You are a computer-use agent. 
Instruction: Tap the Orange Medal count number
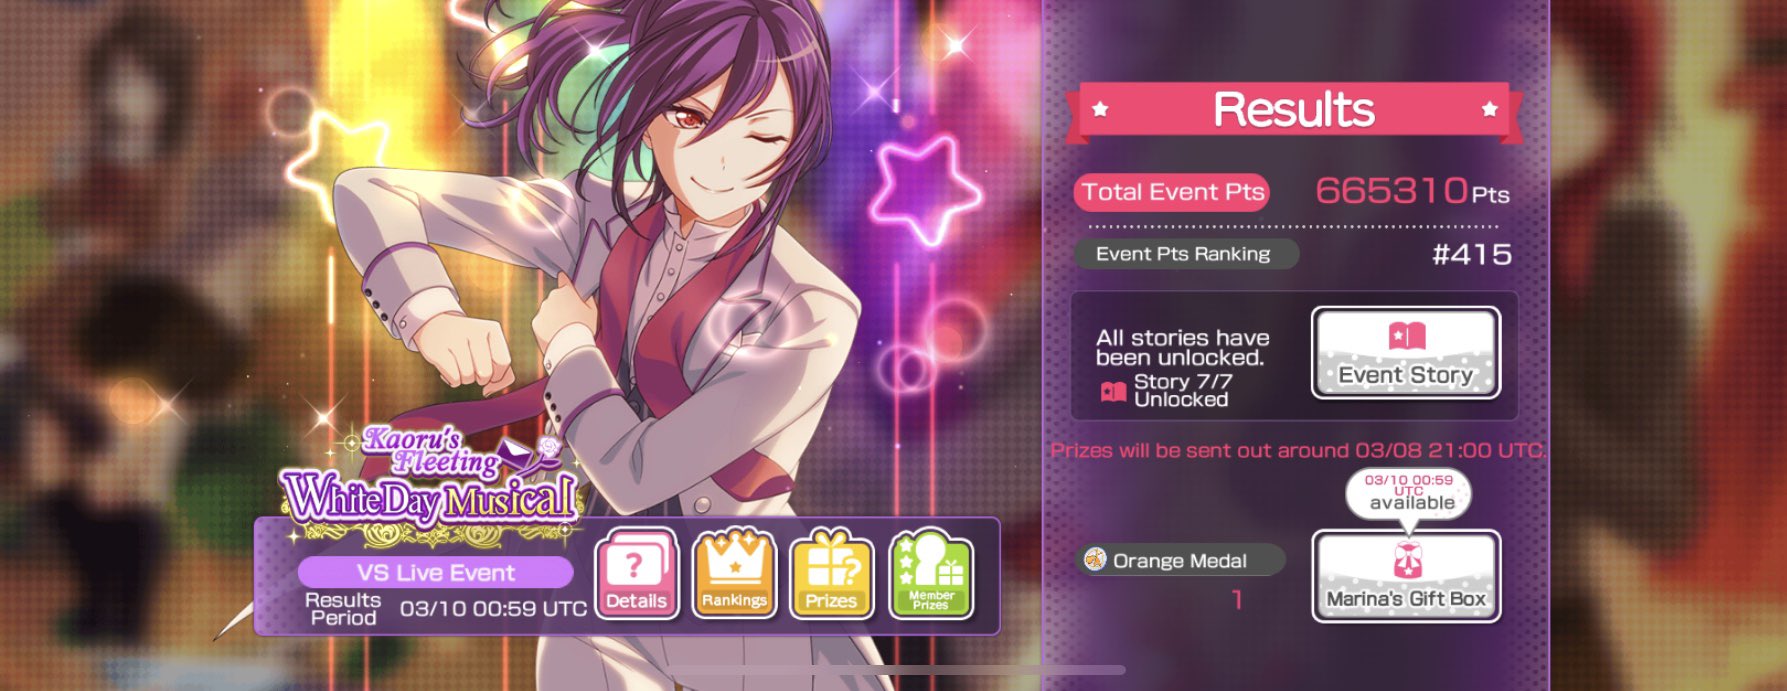(x=1237, y=600)
